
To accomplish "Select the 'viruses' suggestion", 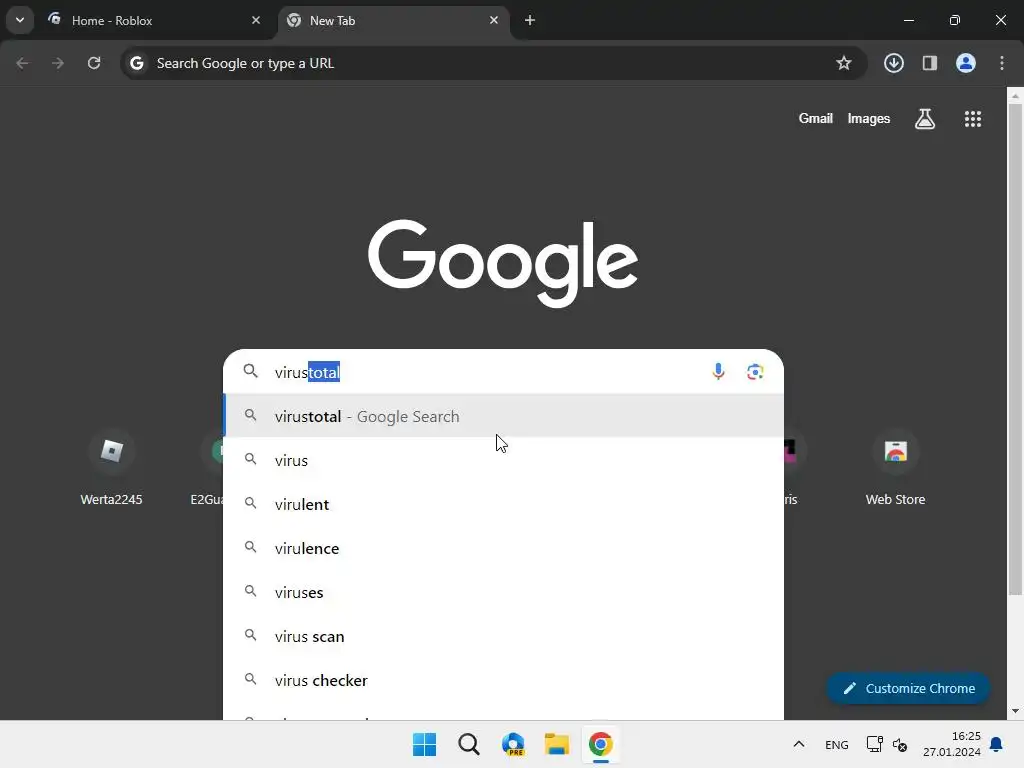I will click(503, 592).
